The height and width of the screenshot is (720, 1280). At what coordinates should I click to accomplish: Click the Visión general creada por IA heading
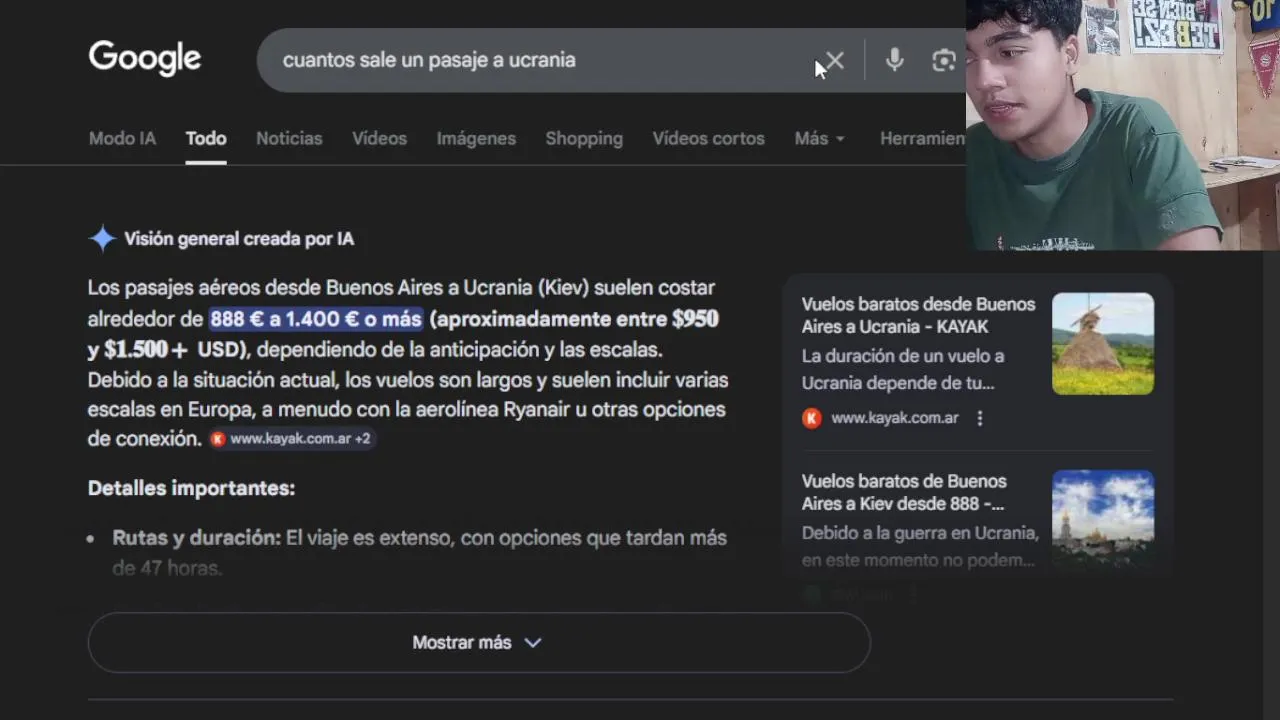pos(239,239)
